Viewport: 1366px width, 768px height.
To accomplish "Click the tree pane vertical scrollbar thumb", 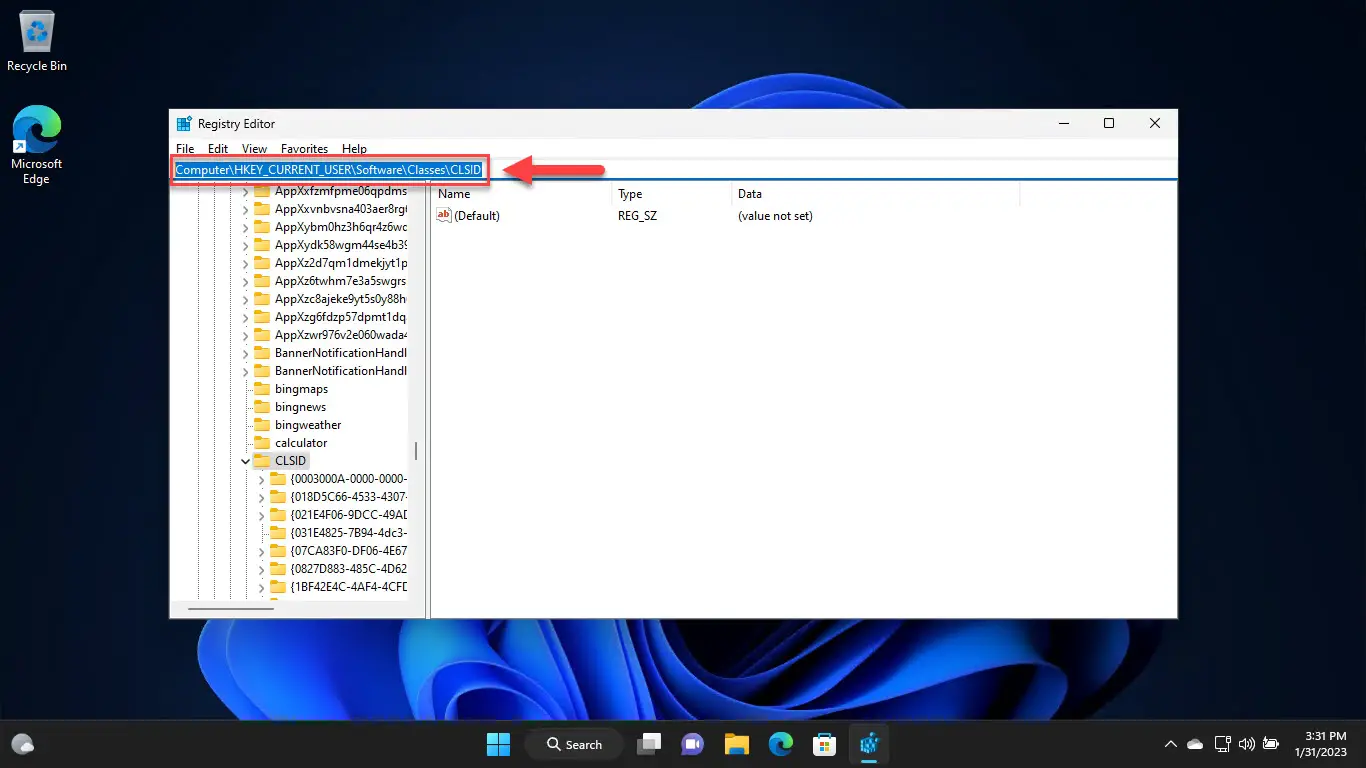I will [416, 451].
